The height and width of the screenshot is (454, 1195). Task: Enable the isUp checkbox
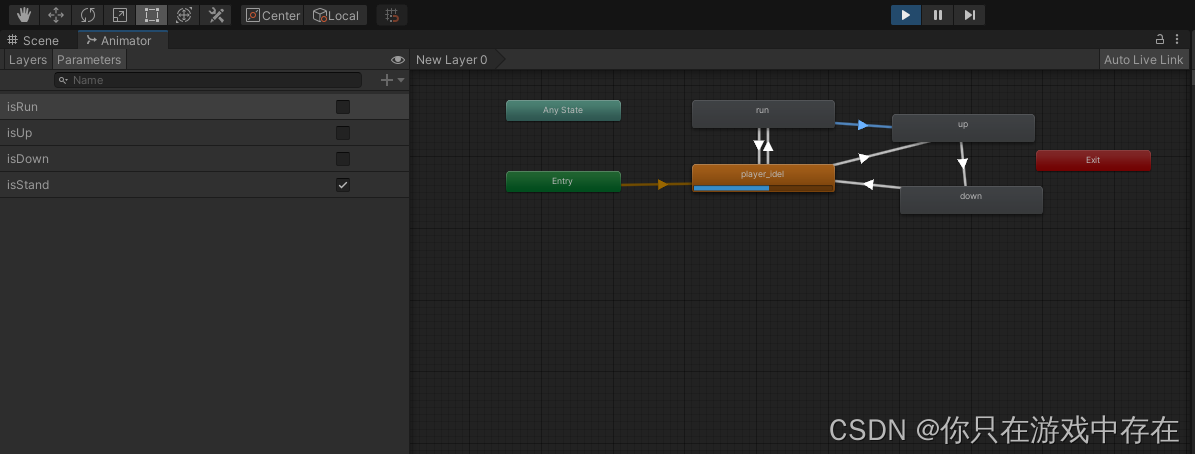(x=343, y=133)
